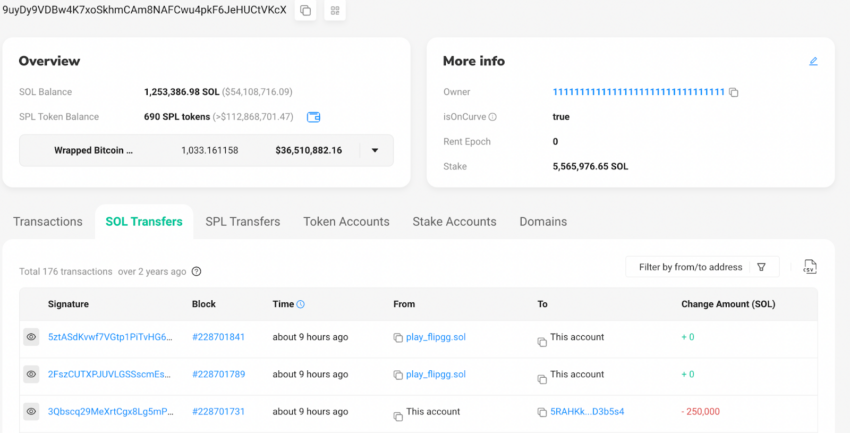The height and width of the screenshot is (433, 850).
Task: Open block #228701841
Action: coord(218,337)
